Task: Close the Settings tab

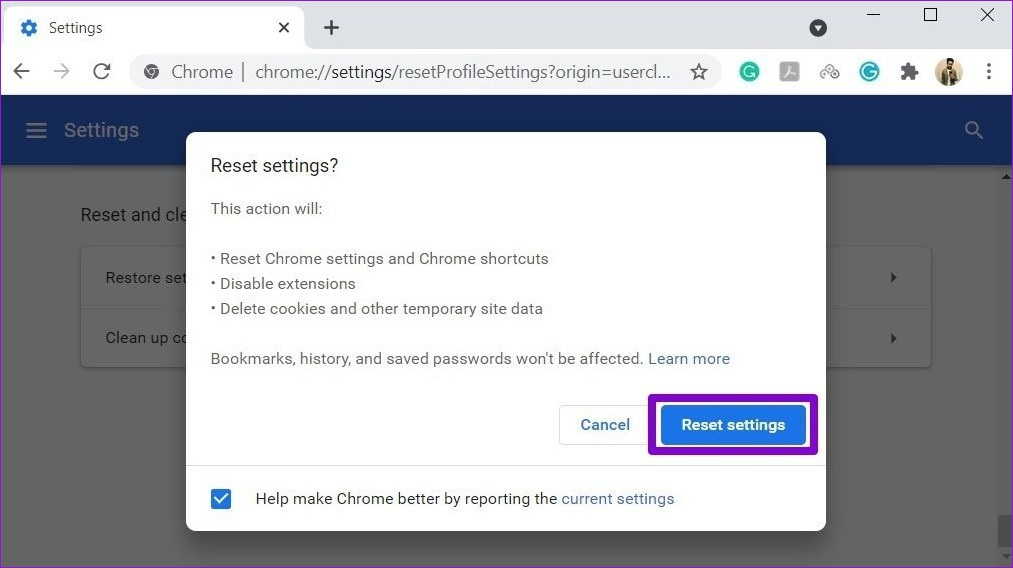Action: point(284,28)
